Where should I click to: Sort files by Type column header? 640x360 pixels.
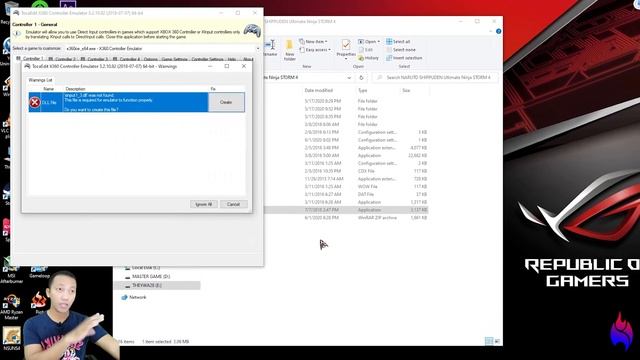point(362,90)
